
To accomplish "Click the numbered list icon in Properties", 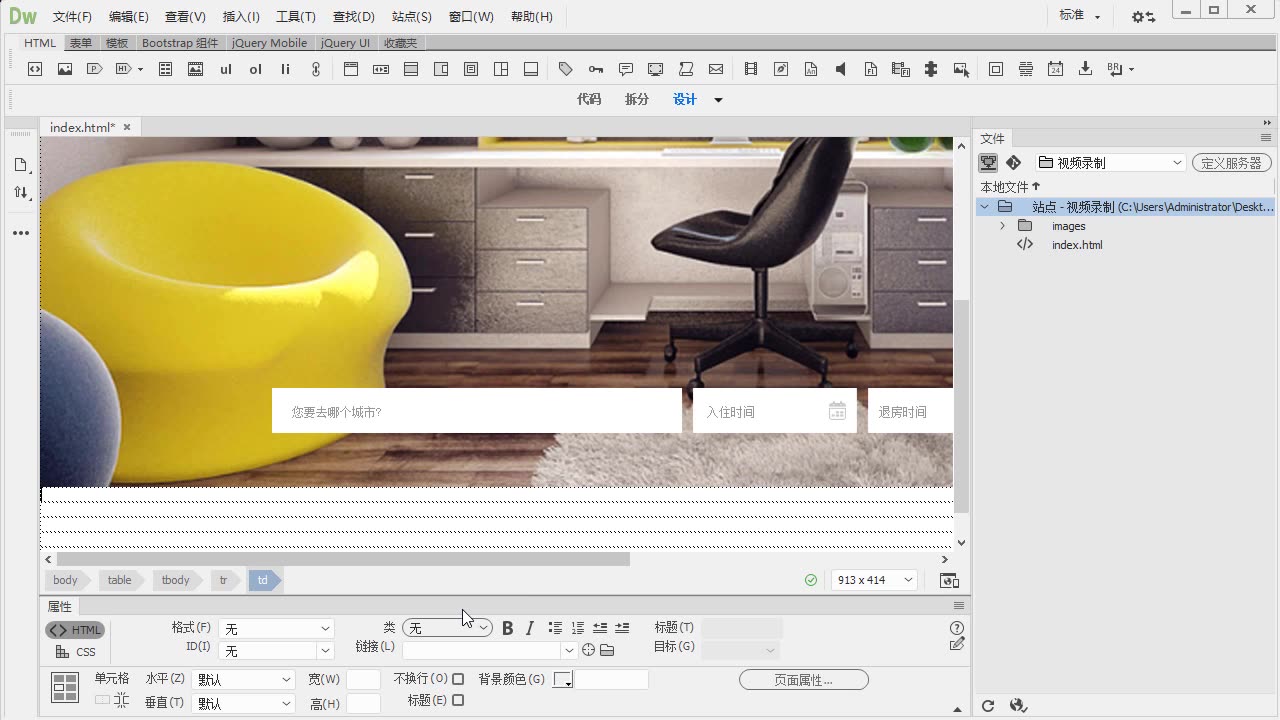I will [x=578, y=628].
